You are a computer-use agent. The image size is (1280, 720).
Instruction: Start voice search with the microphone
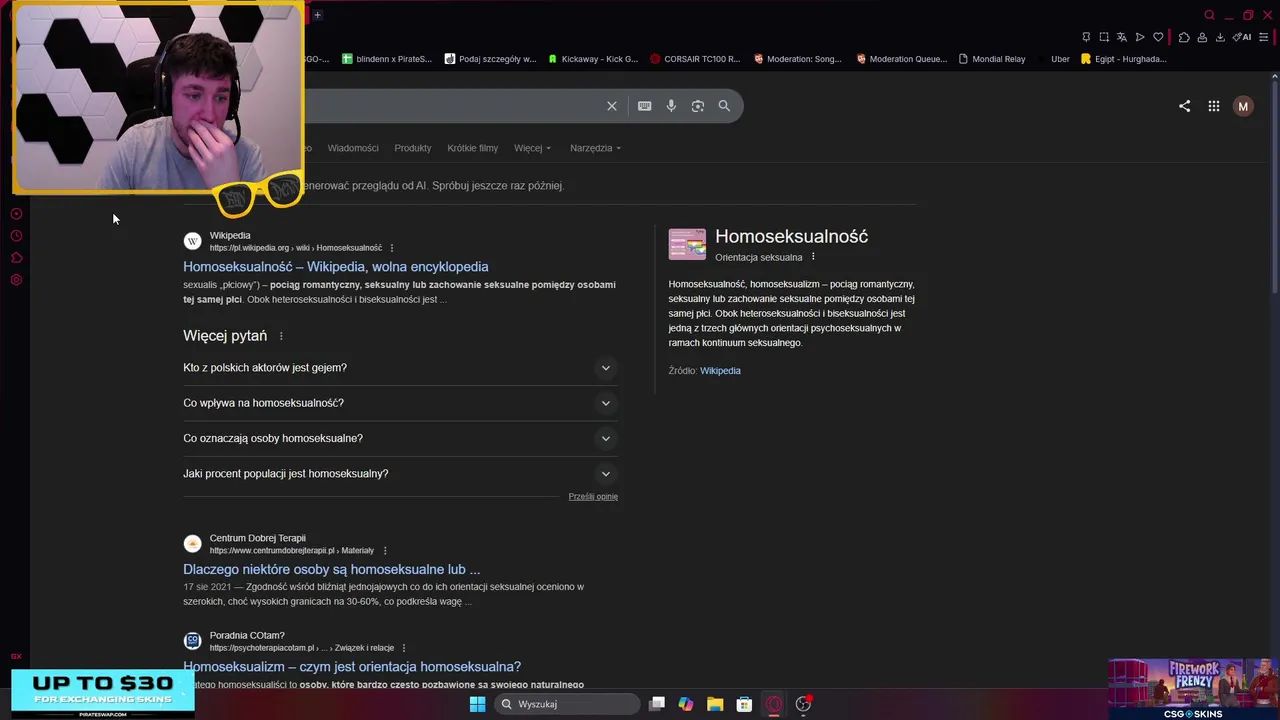[671, 106]
